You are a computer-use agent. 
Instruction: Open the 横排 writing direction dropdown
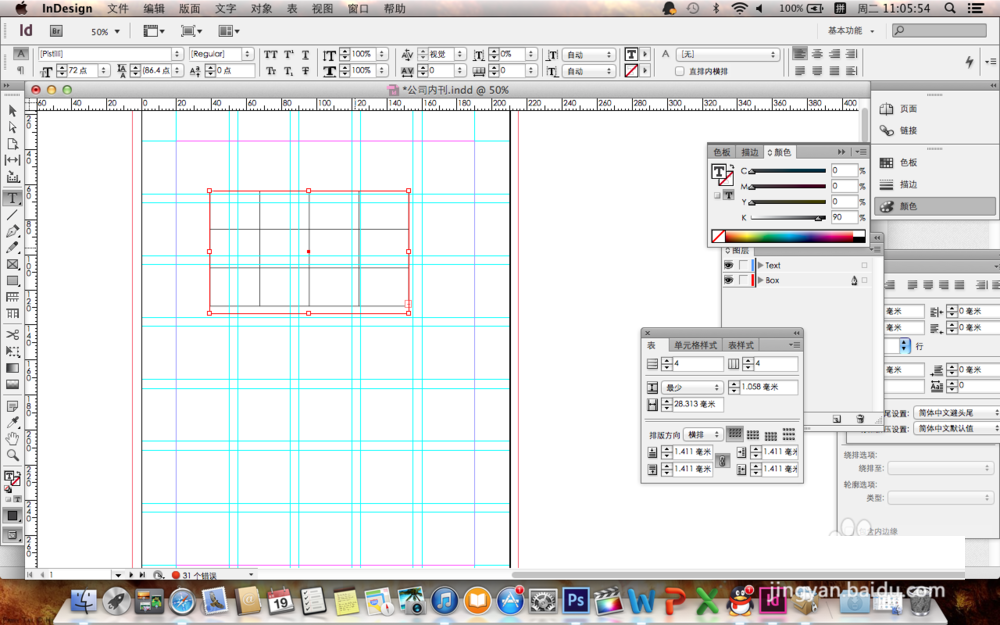703,434
